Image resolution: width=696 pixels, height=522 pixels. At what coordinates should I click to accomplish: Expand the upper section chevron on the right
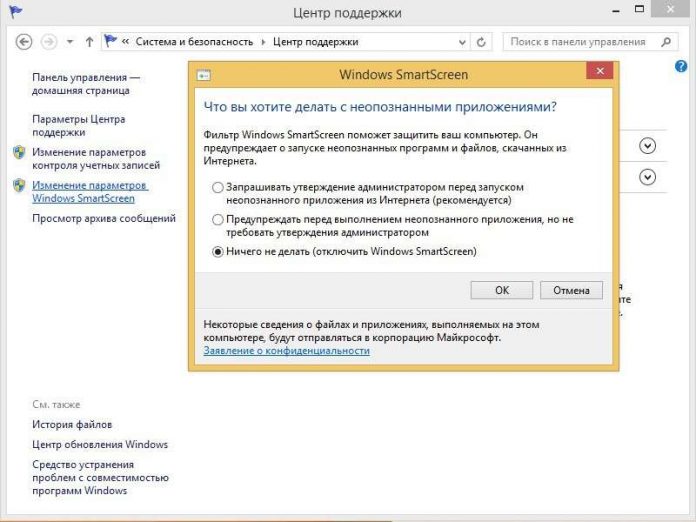(648, 146)
